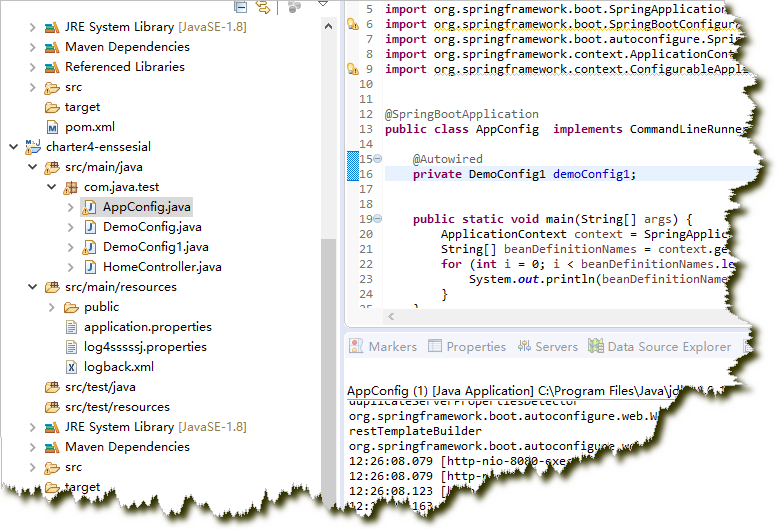Click the application.properties file icon
The width and height of the screenshot is (778, 529).
point(71,328)
